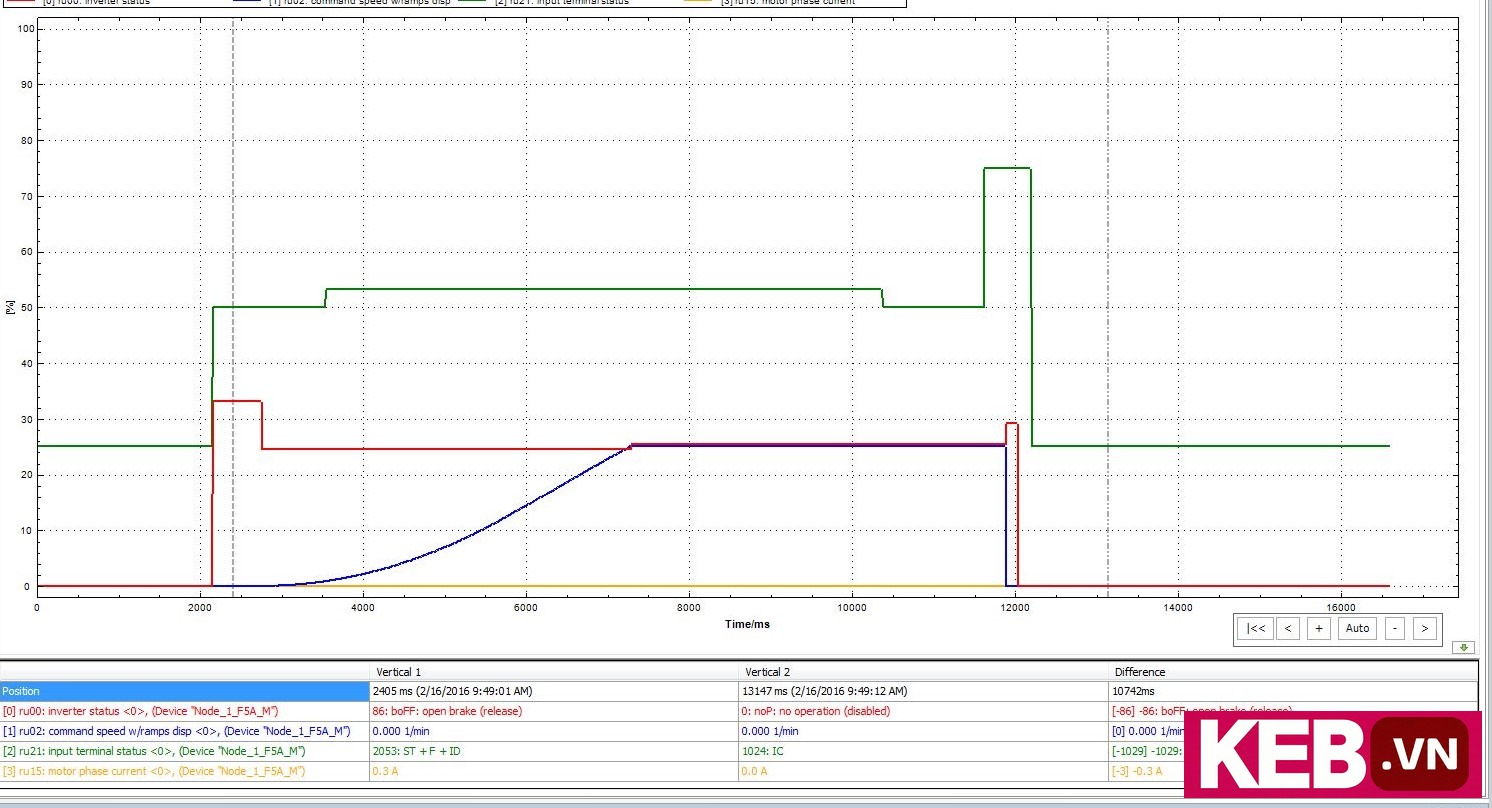
Task: Click the Vertical 1 column header
Action: pos(554,672)
